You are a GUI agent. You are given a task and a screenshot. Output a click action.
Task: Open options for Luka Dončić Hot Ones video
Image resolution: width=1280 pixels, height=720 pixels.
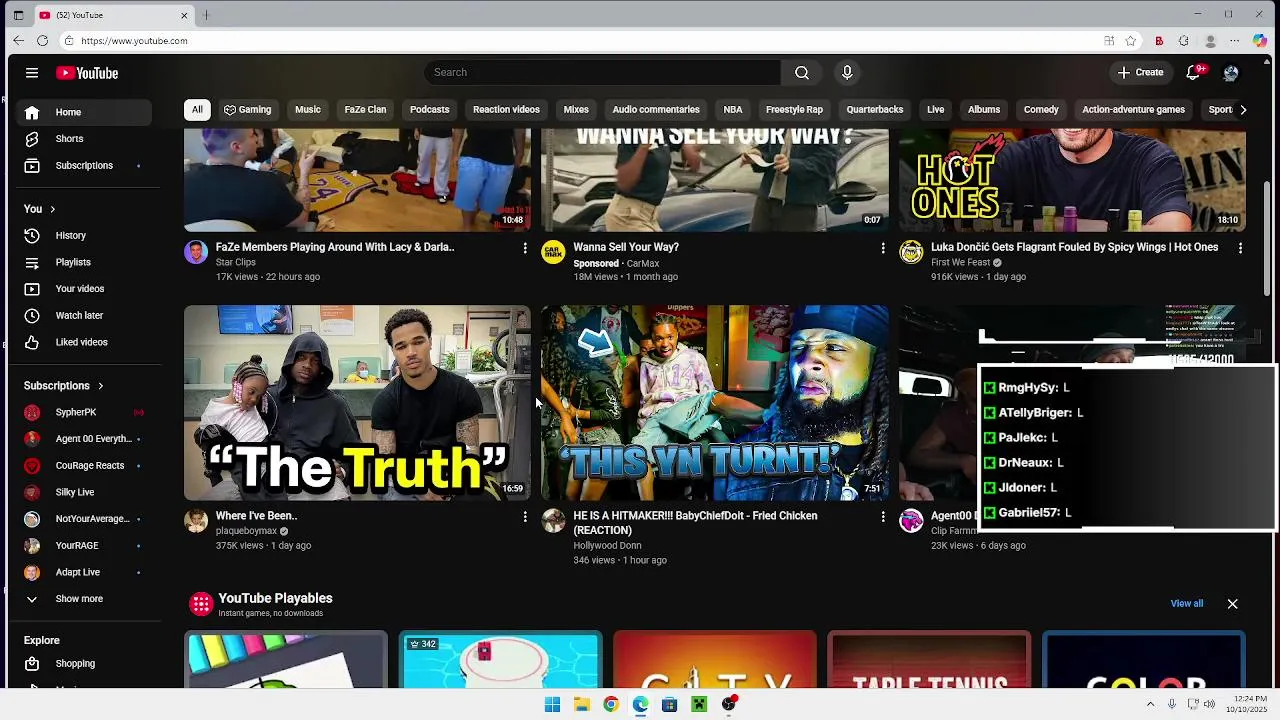coord(1241,248)
